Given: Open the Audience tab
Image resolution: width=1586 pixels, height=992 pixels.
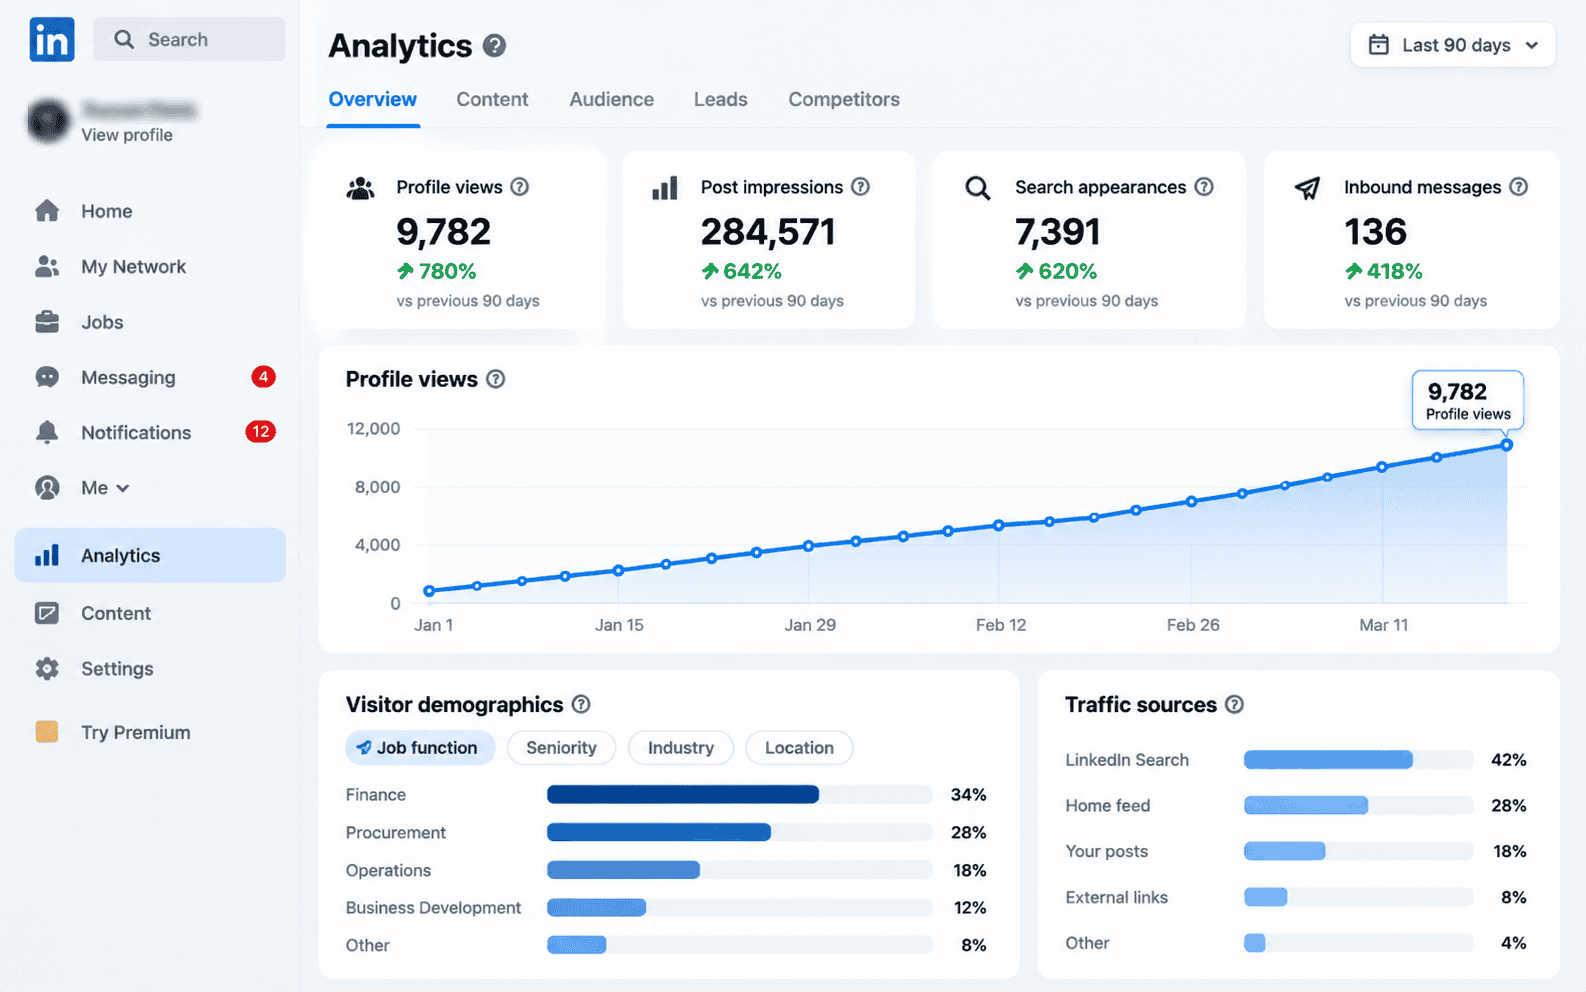Looking at the screenshot, I should (612, 99).
